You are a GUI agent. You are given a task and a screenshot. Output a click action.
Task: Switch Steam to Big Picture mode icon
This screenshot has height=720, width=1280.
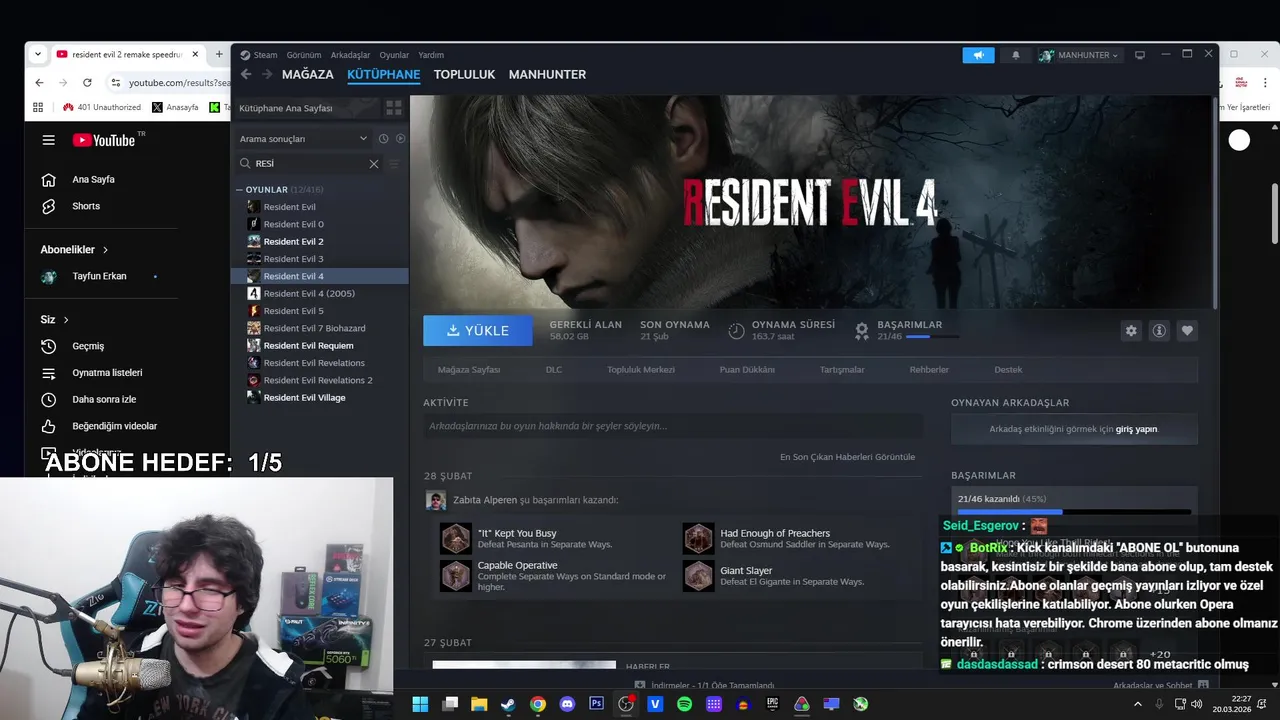pos(1139,55)
